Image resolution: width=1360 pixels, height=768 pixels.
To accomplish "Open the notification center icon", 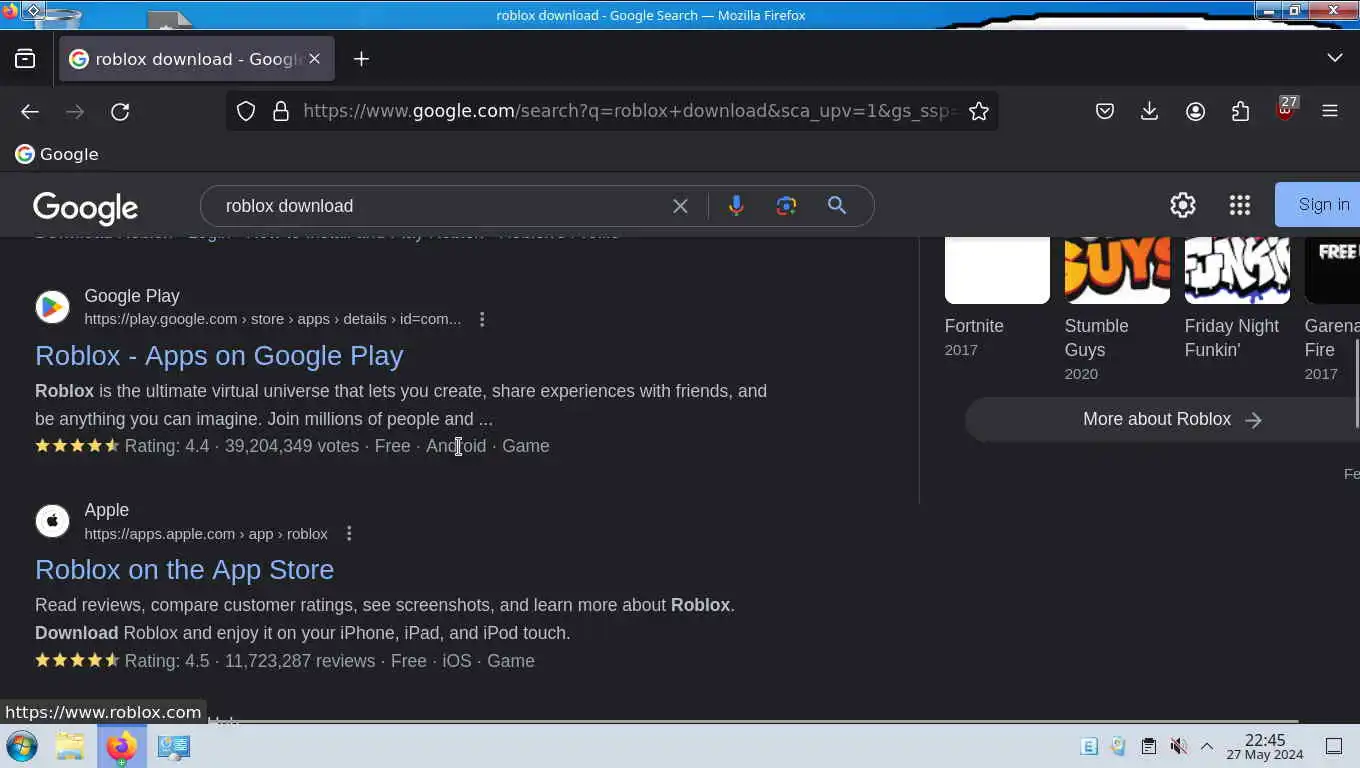I will 1334,746.
